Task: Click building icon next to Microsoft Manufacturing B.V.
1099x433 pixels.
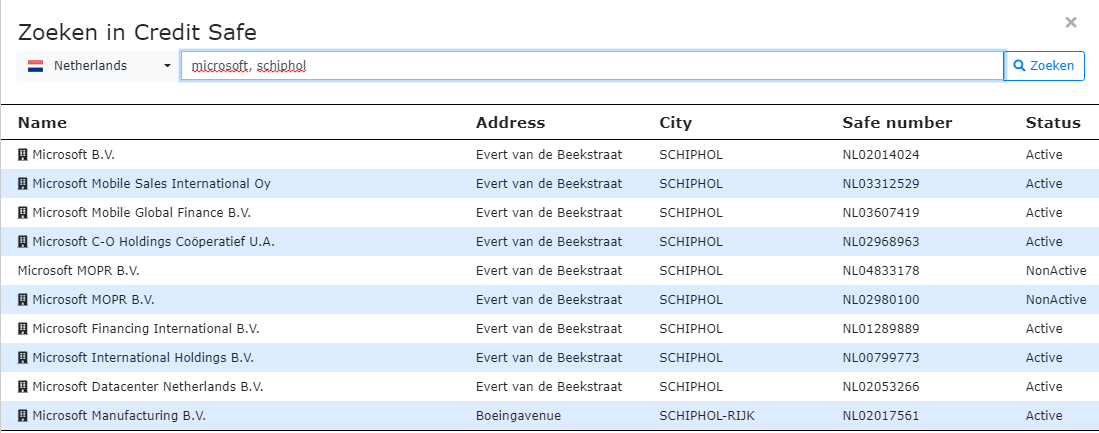Action: (23, 416)
